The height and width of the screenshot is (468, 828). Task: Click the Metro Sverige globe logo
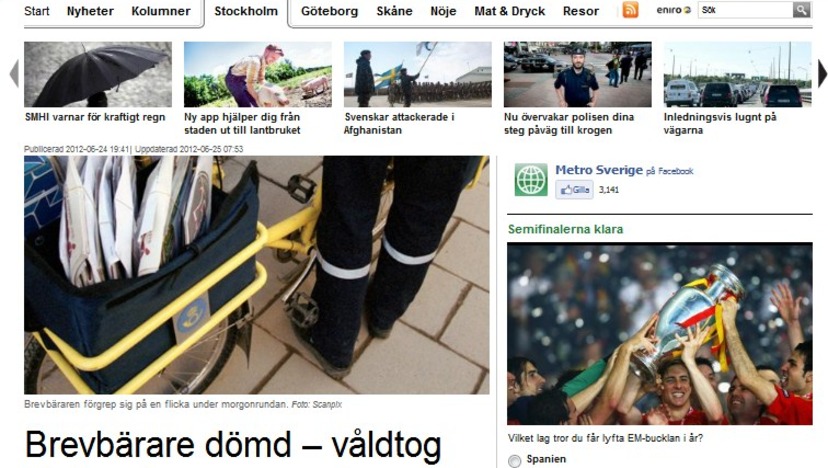pyautogui.click(x=531, y=180)
